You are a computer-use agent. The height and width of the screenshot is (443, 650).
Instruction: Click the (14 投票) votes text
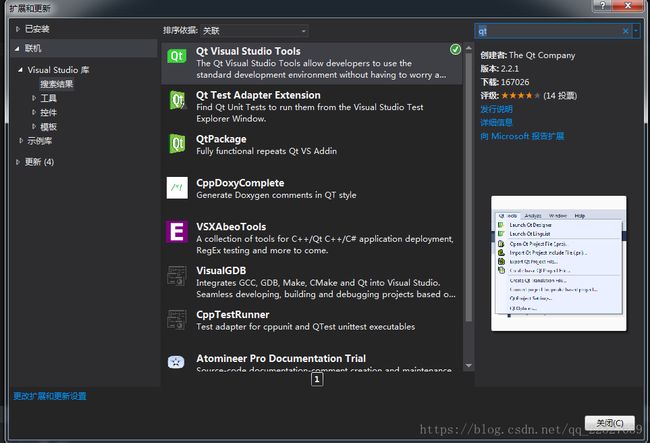560,96
